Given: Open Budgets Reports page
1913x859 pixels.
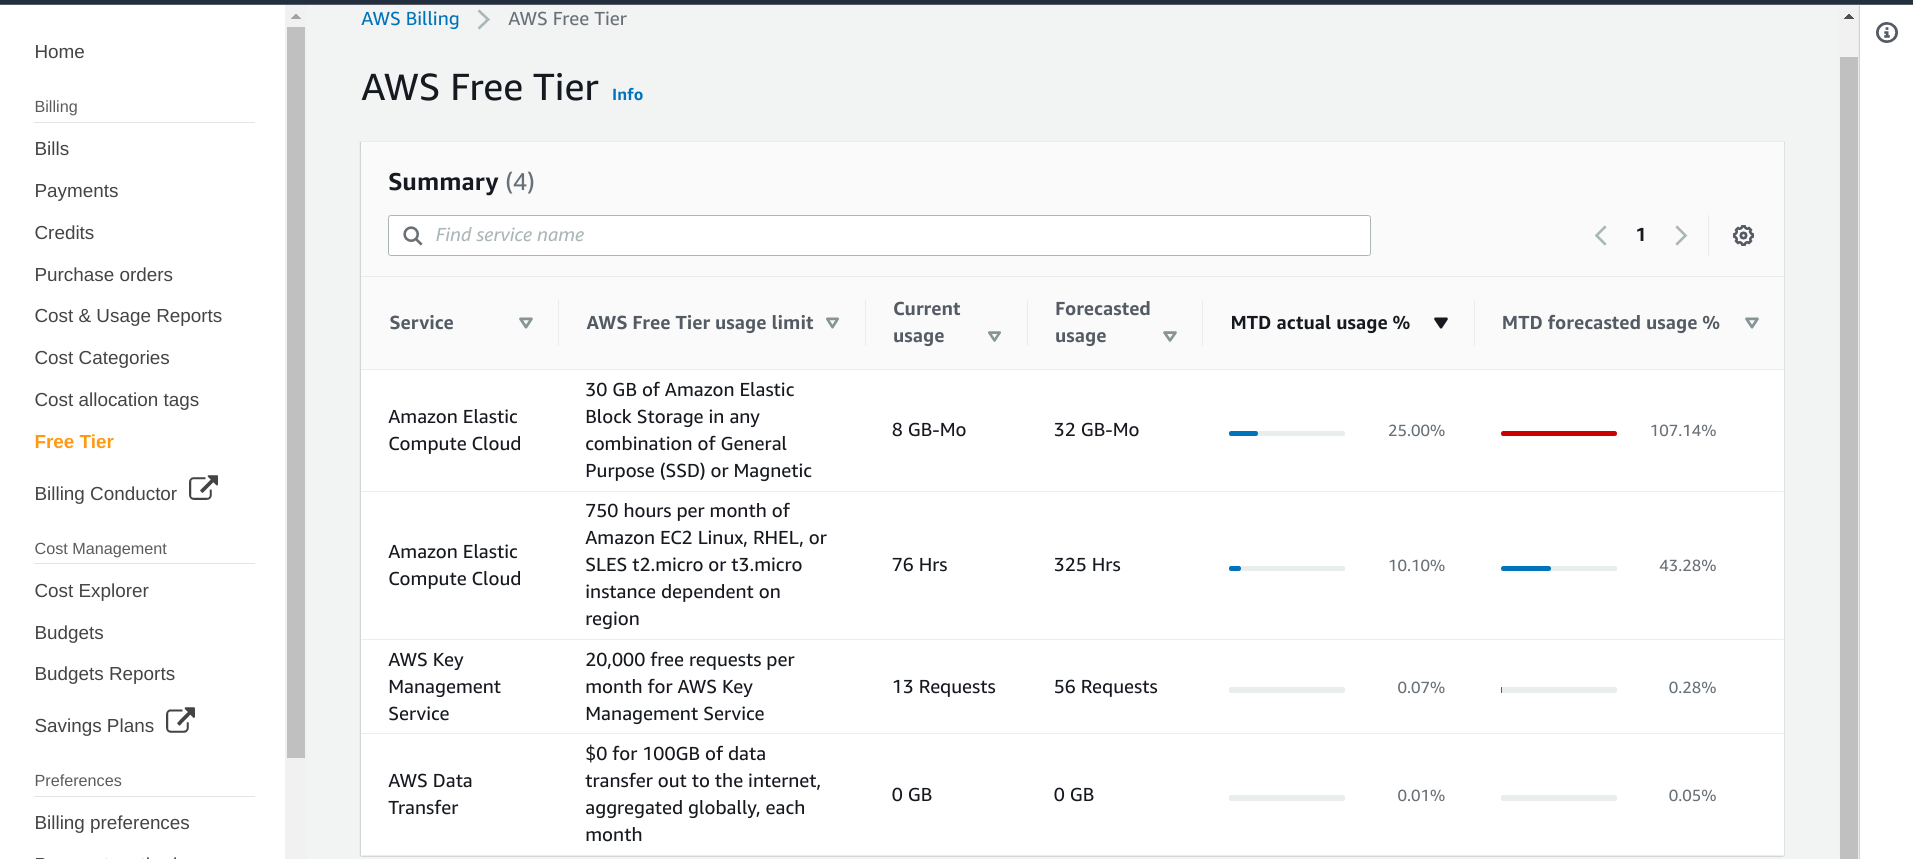Looking at the screenshot, I should pos(104,674).
